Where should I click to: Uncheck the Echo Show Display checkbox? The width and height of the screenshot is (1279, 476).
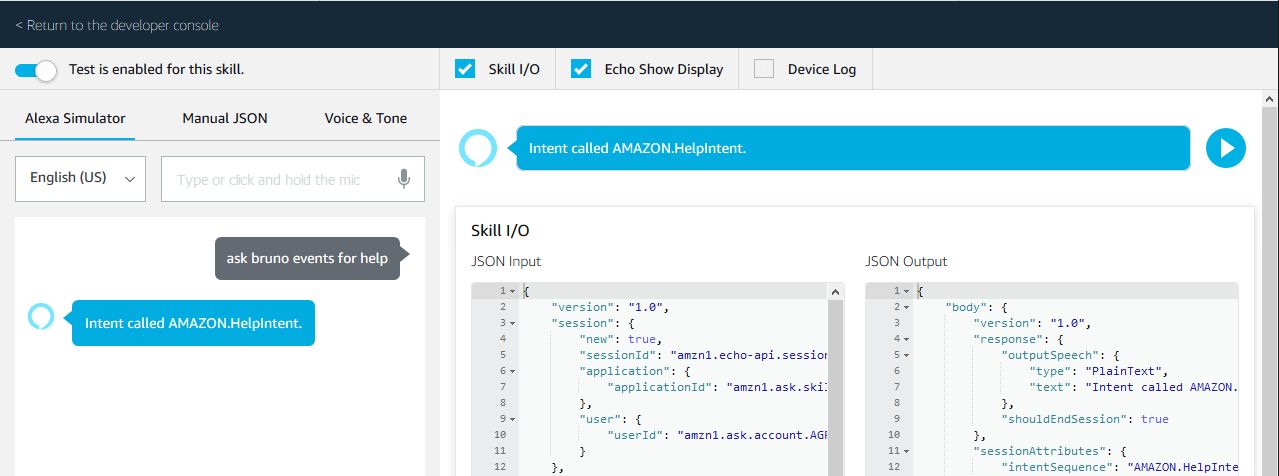coord(581,69)
